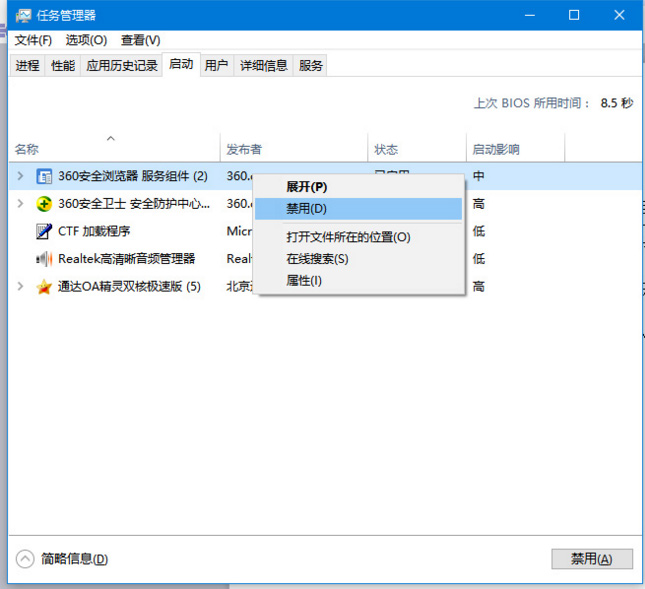Click startup impact 低 in CTF row
This screenshot has height=589, width=645.
[x=479, y=231]
